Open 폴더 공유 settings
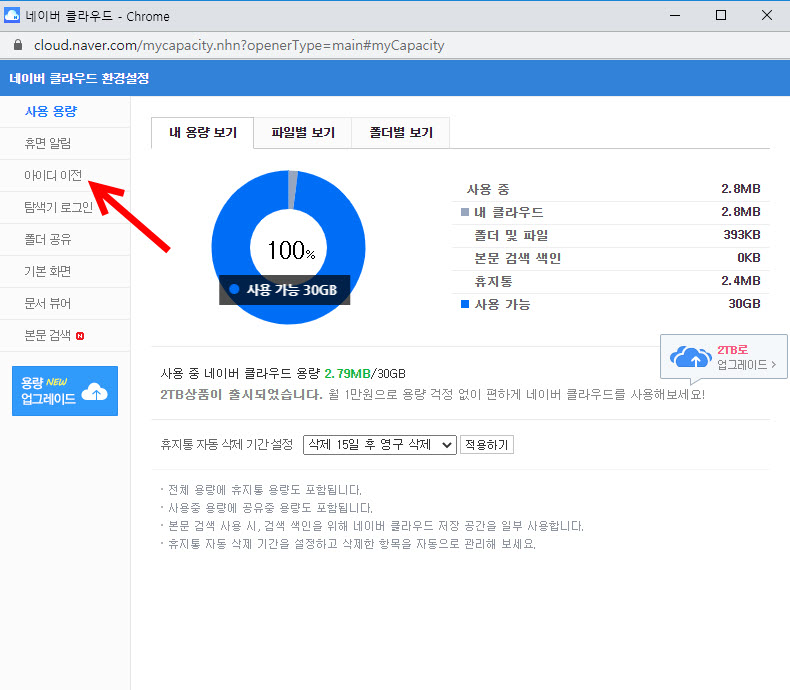Image resolution: width=790 pixels, height=690 pixels. coord(48,239)
